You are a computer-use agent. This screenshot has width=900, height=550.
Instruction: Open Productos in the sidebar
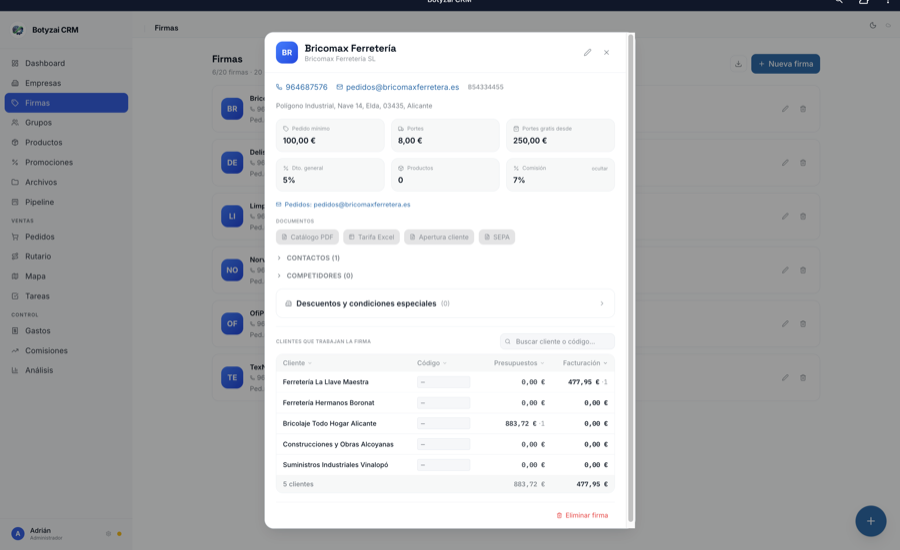[x=66, y=142]
